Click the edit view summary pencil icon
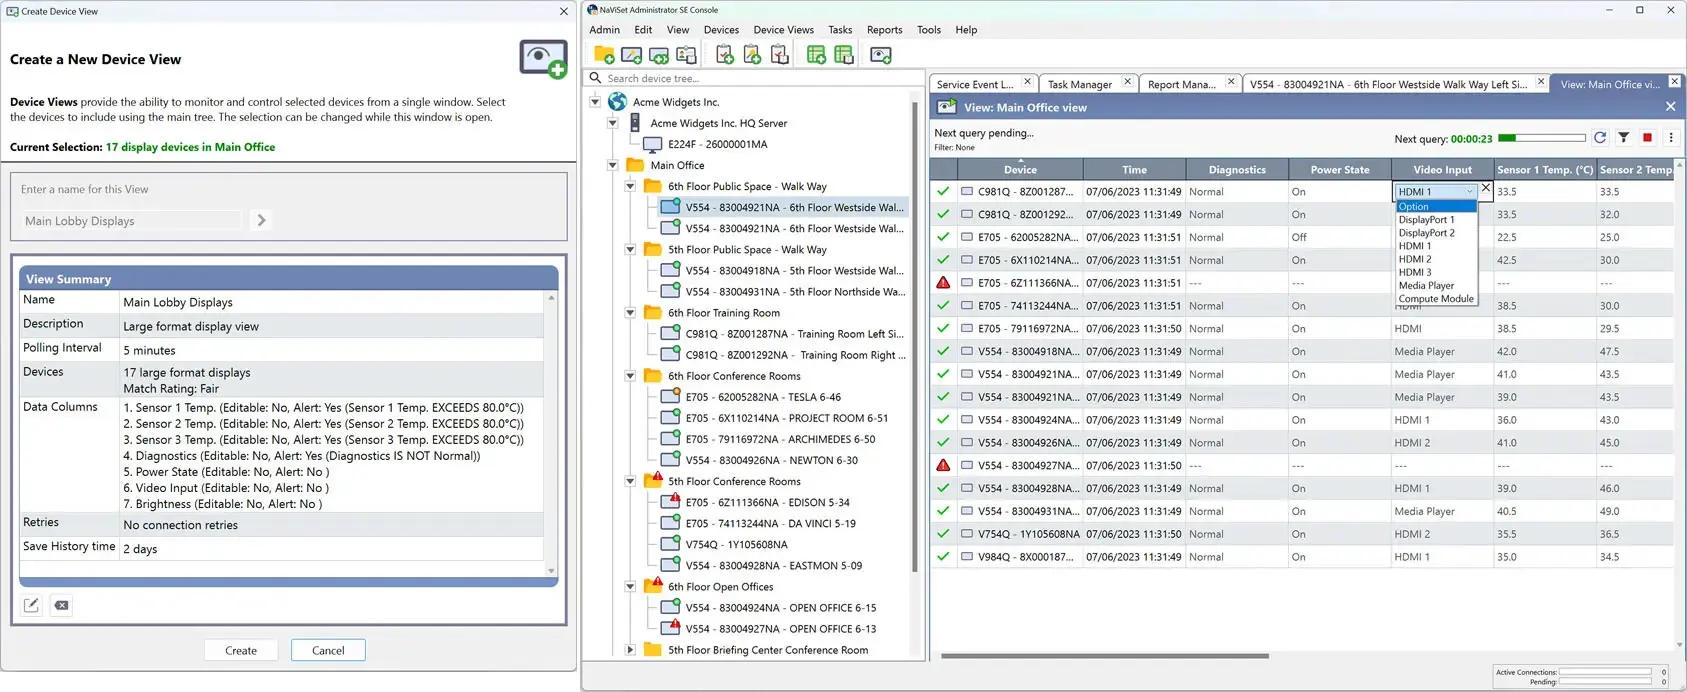Screen dimensions: 1687x692 [32, 605]
